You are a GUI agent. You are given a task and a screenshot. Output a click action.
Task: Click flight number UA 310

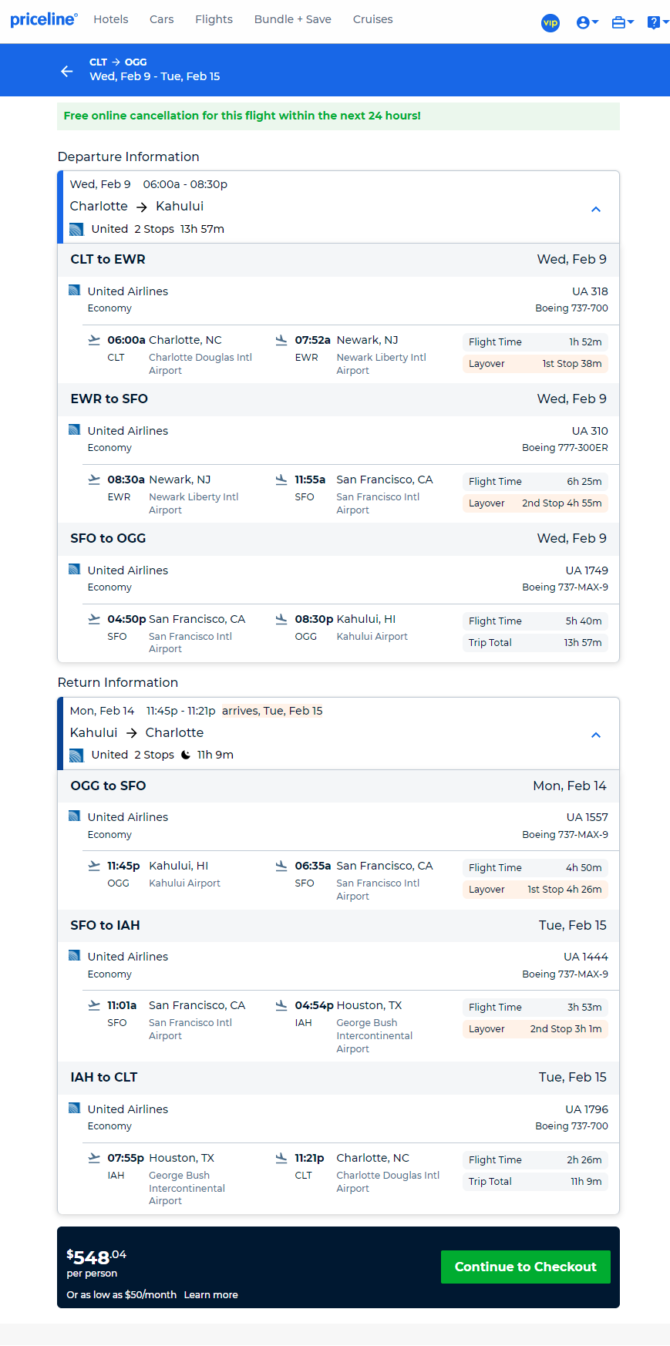point(590,431)
